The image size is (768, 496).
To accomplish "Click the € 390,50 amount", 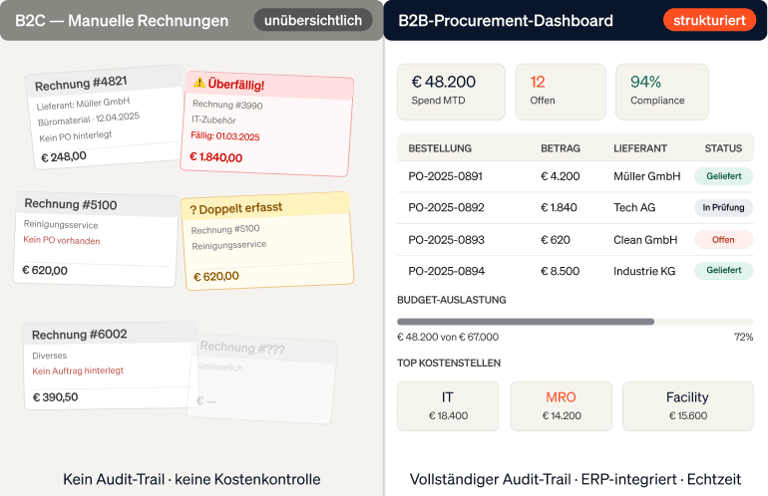I will (55, 397).
